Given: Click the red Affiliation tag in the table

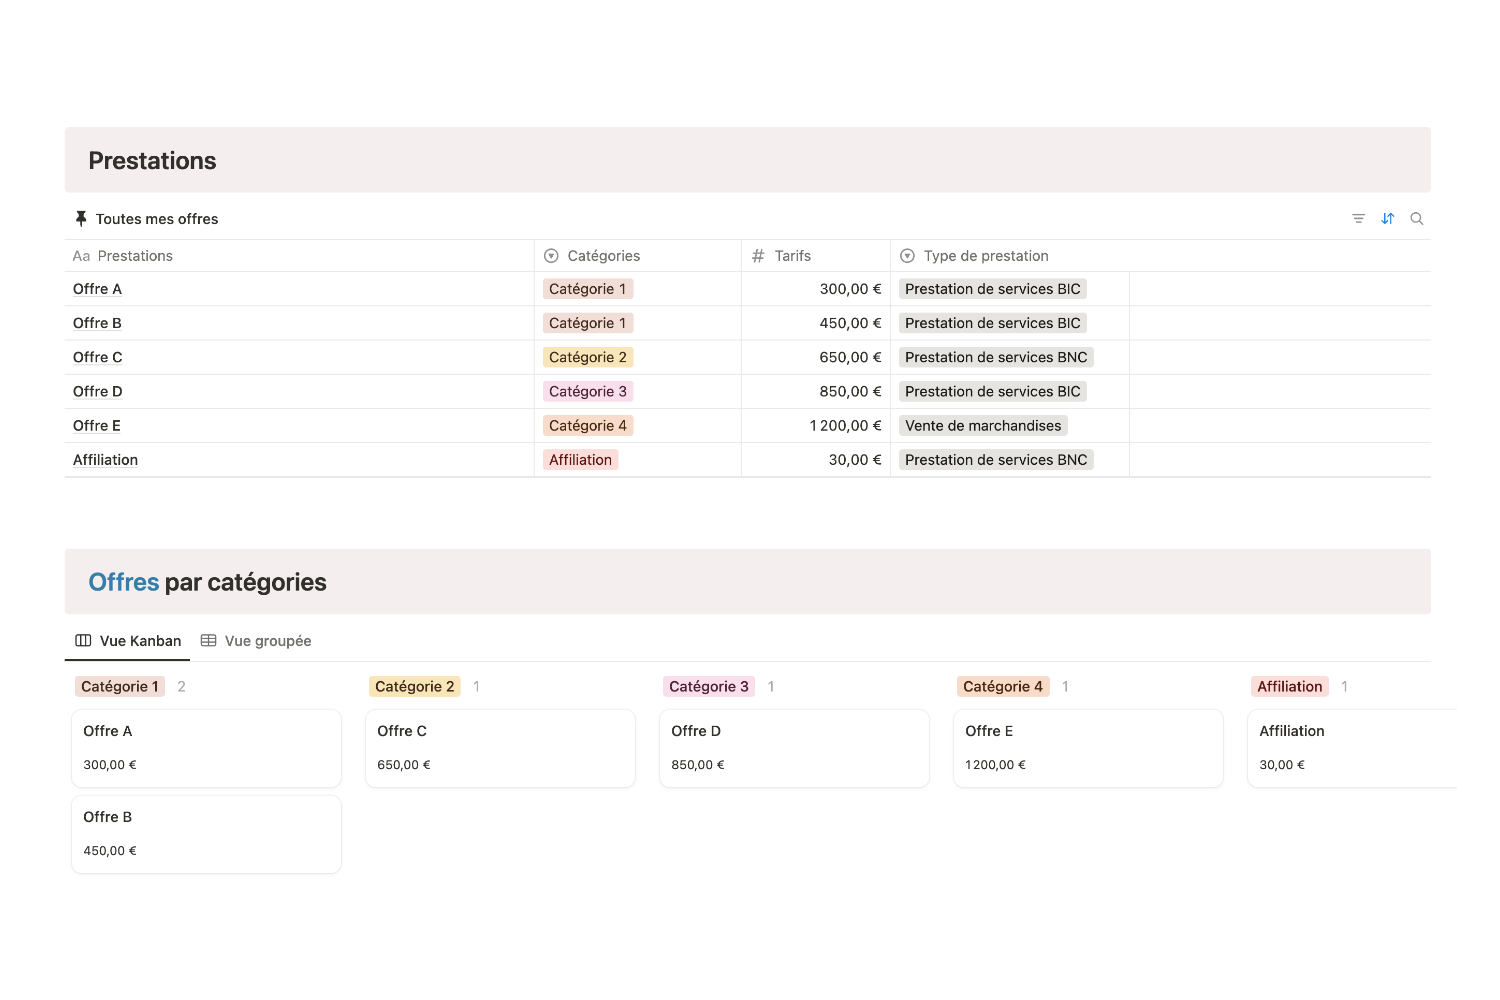Looking at the screenshot, I should [581, 460].
